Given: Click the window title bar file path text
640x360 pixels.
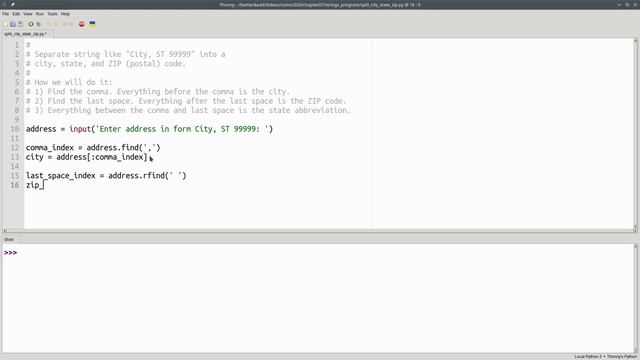Looking at the screenshot, I should click(x=320, y=5).
